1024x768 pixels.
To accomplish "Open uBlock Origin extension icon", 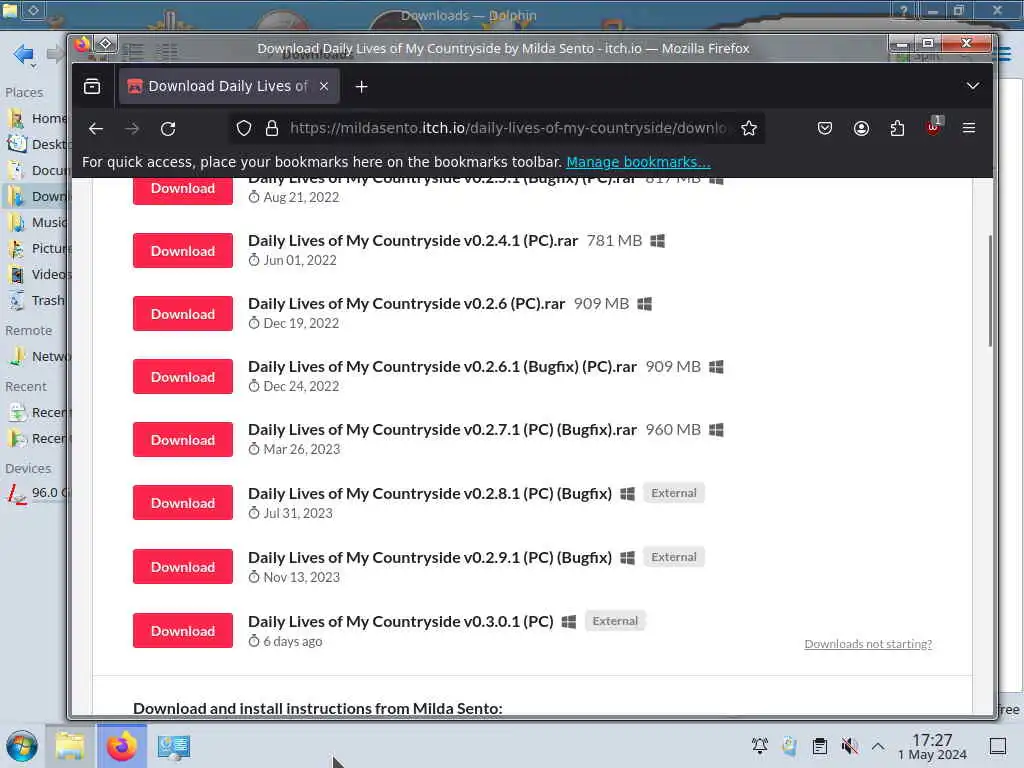I will point(933,127).
